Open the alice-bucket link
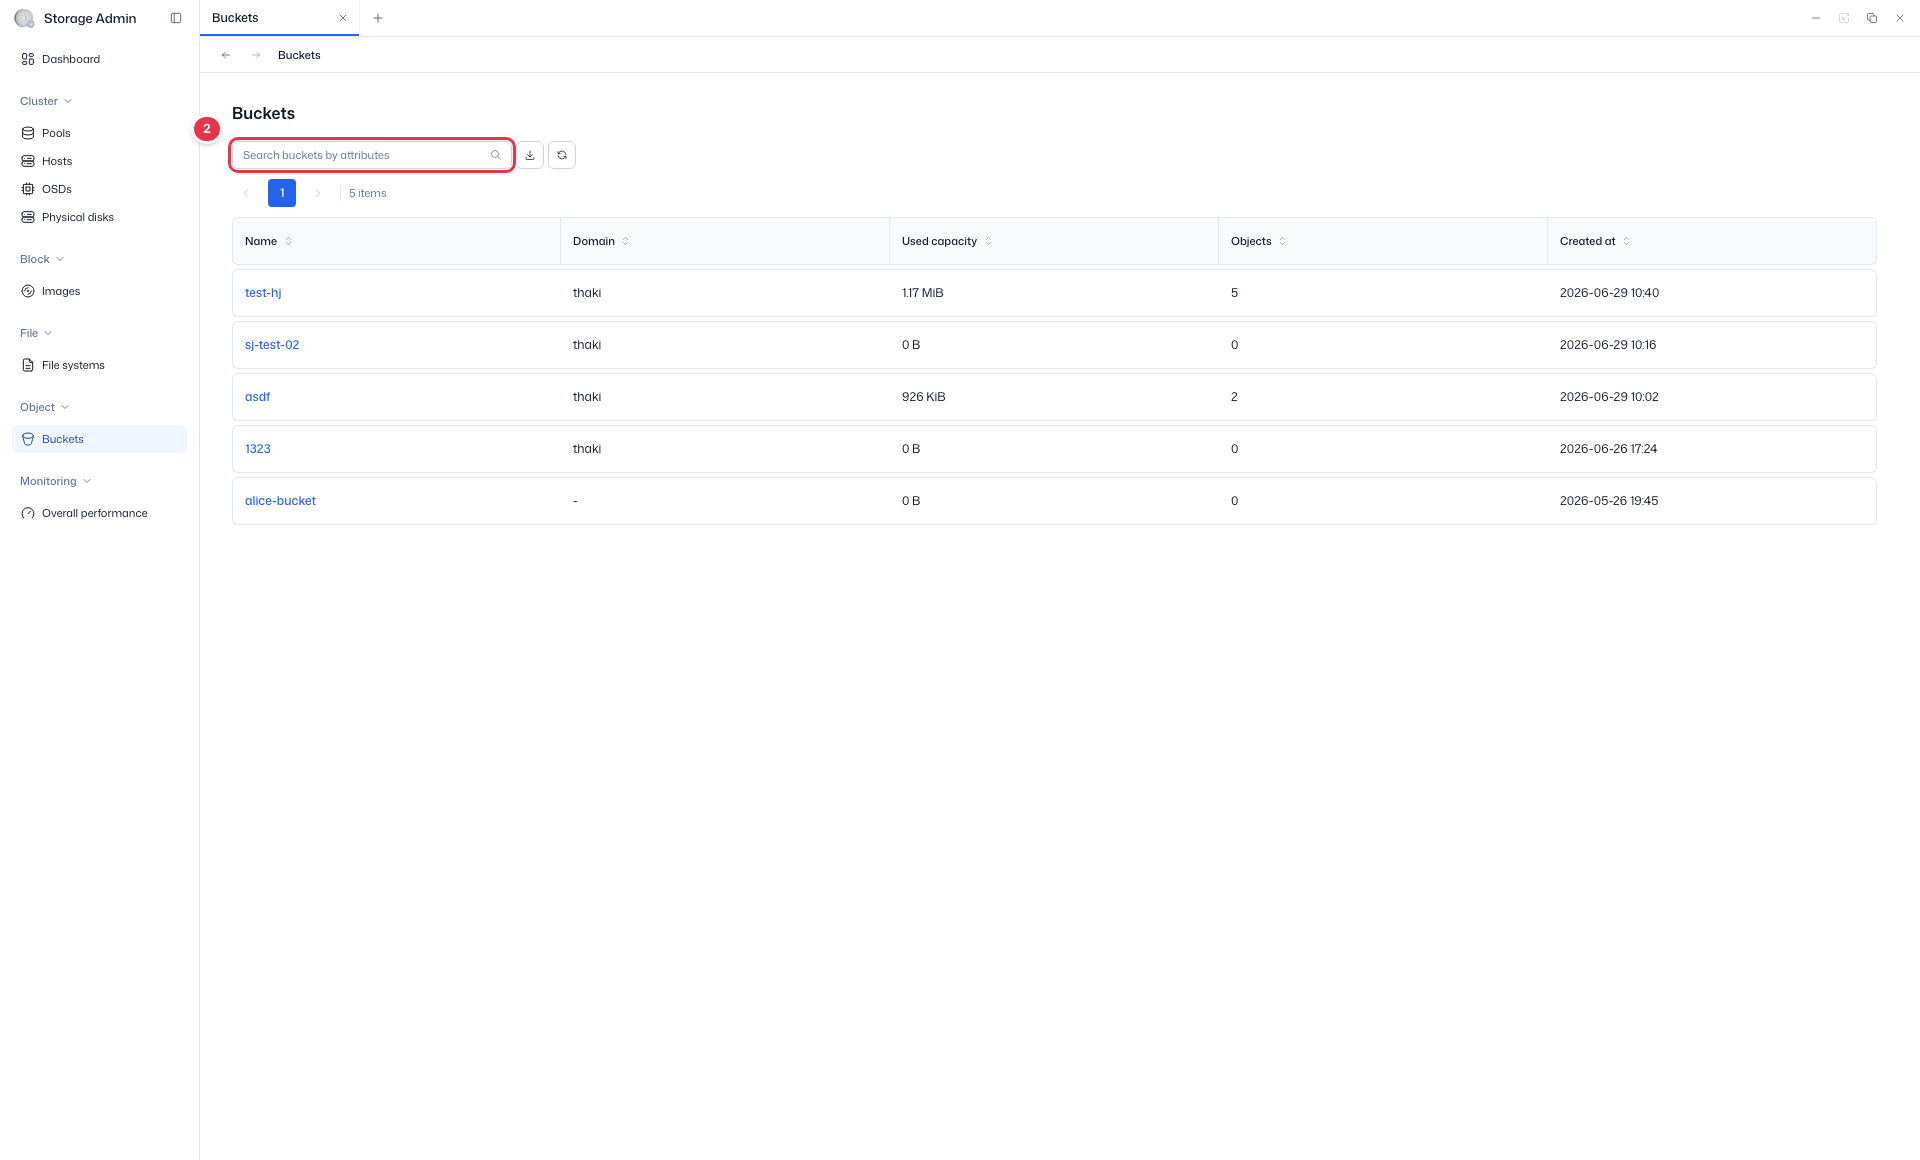Viewport: 1920px width, 1160px height. (280, 501)
